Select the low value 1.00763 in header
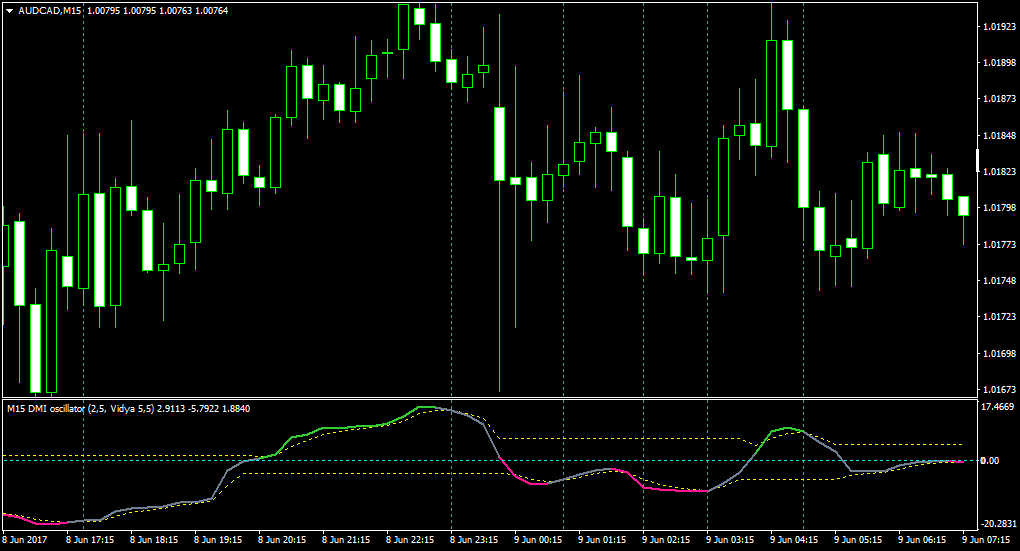Image resolution: width=1020 pixels, height=551 pixels. [x=178, y=11]
